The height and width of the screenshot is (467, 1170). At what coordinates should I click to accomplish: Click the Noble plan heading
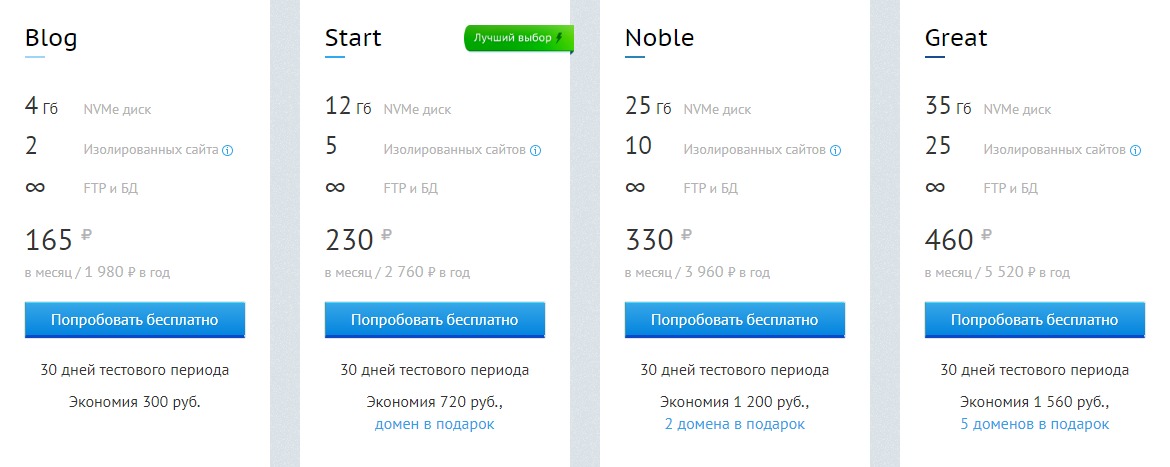click(x=660, y=37)
